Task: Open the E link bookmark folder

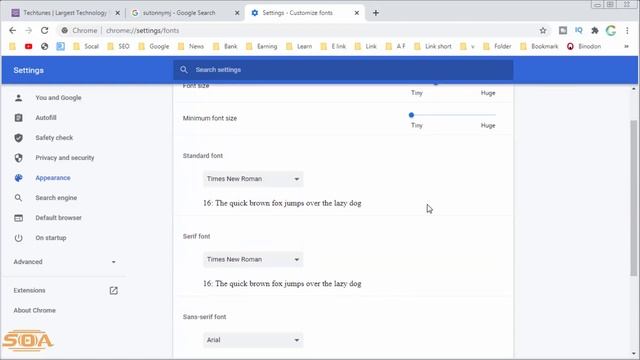Action: pyautogui.click(x=333, y=47)
